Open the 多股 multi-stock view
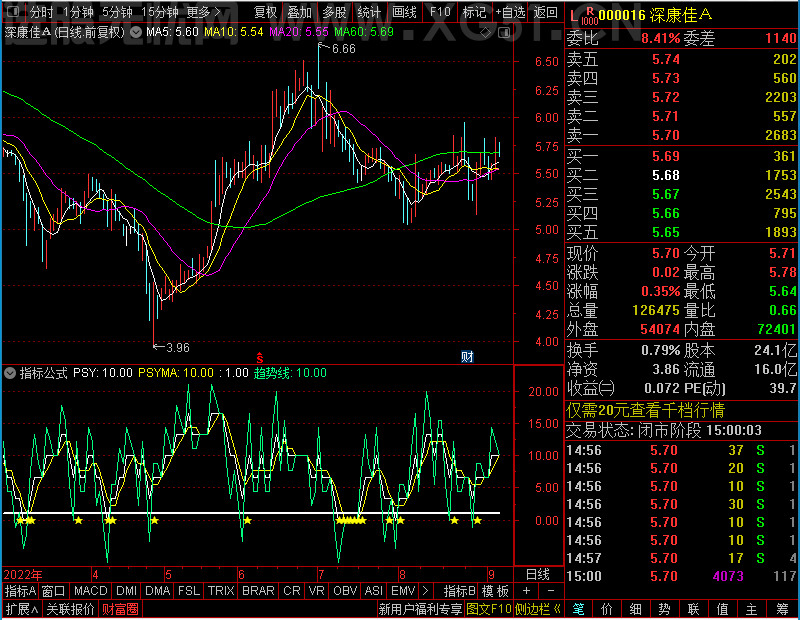The image size is (800, 620). pos(334,12)
